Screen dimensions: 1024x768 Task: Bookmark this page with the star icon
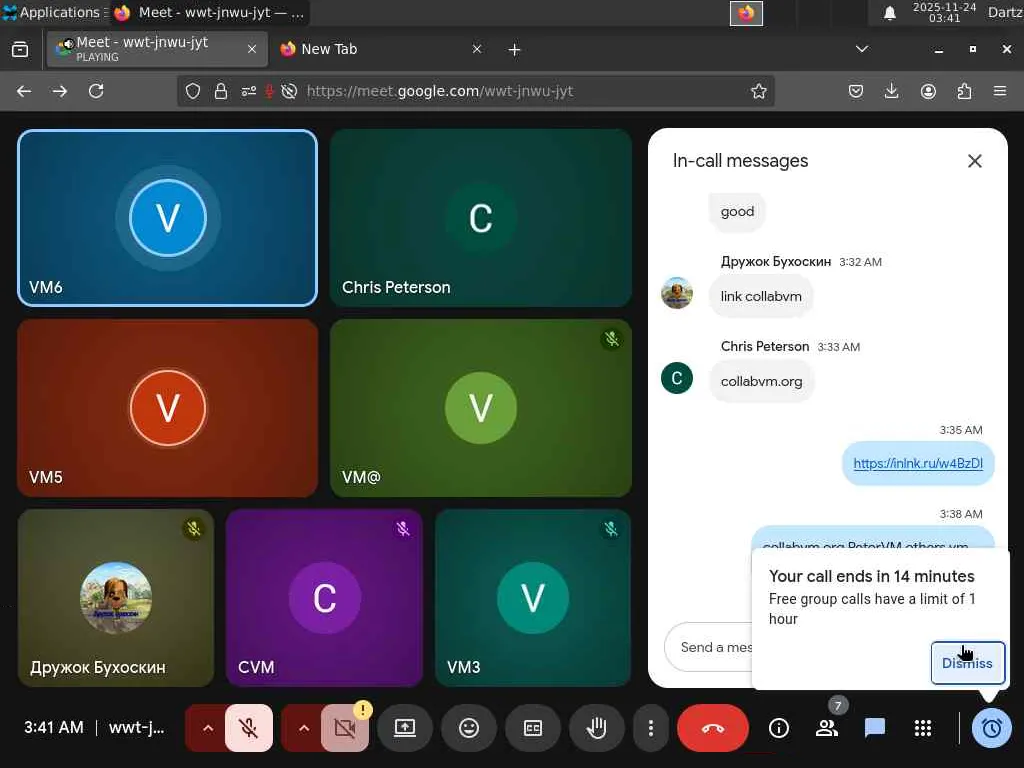pos(758,91)
